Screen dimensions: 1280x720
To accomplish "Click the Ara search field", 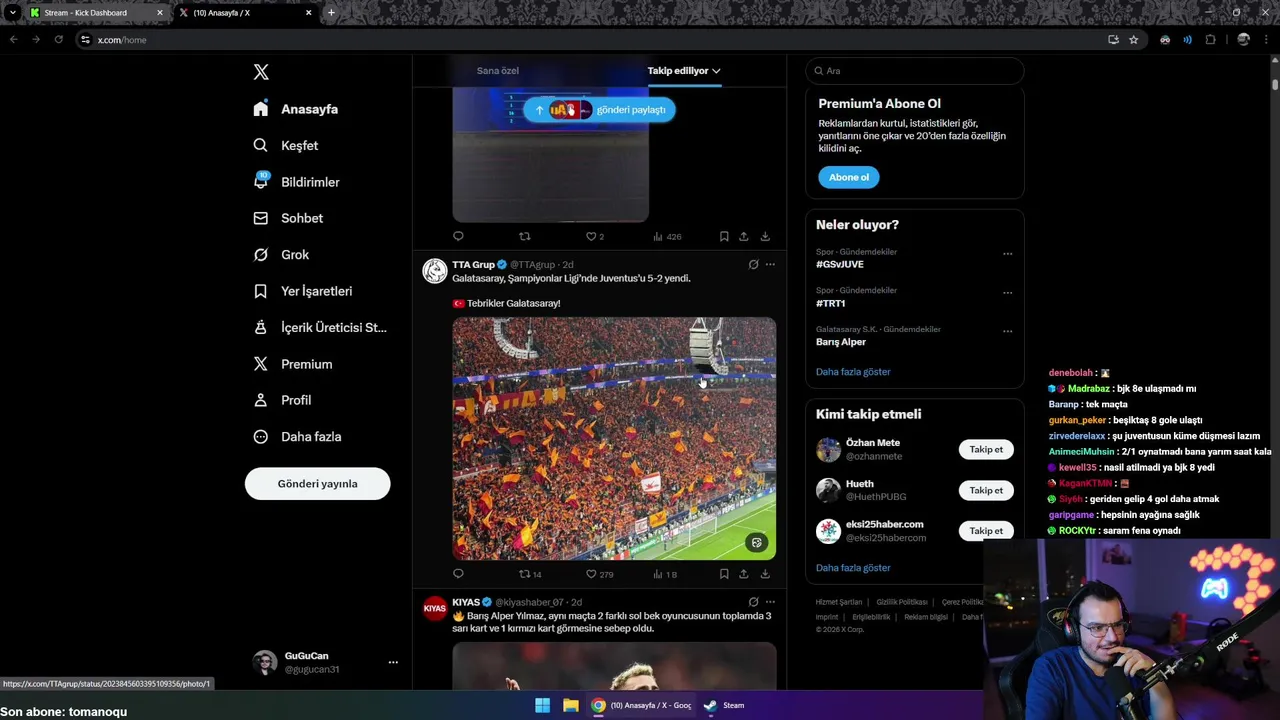I will tap(914, 71).
